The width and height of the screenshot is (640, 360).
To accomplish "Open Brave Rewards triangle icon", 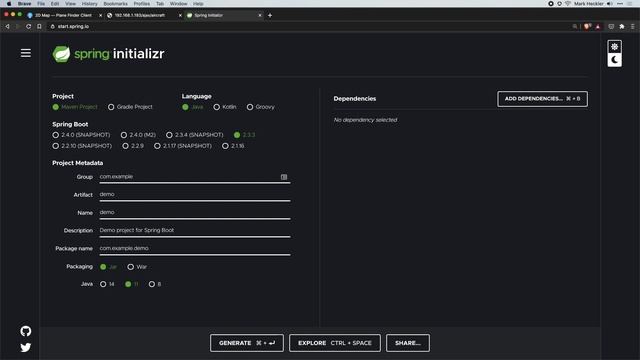I will coord(598,27).
